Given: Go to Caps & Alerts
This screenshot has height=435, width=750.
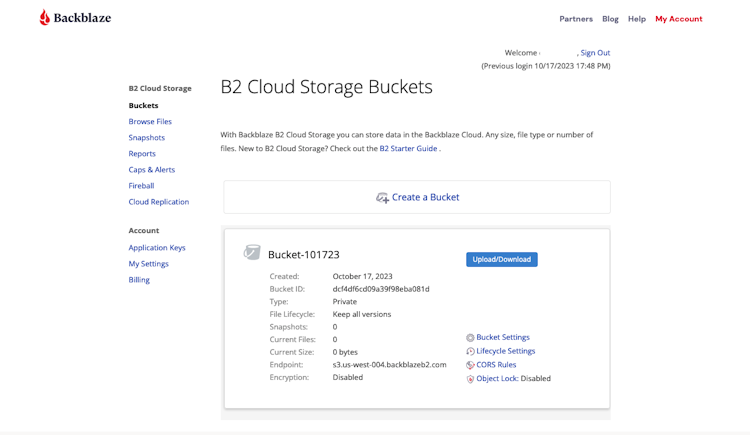Looking at the screenshot, I should pos(152,170).
